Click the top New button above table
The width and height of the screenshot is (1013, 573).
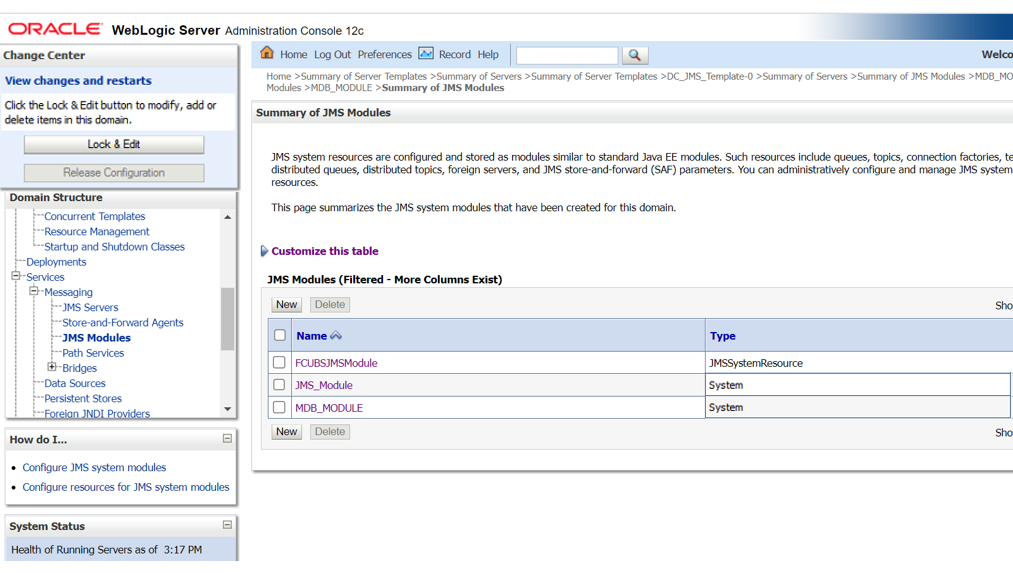pos(286,304)
